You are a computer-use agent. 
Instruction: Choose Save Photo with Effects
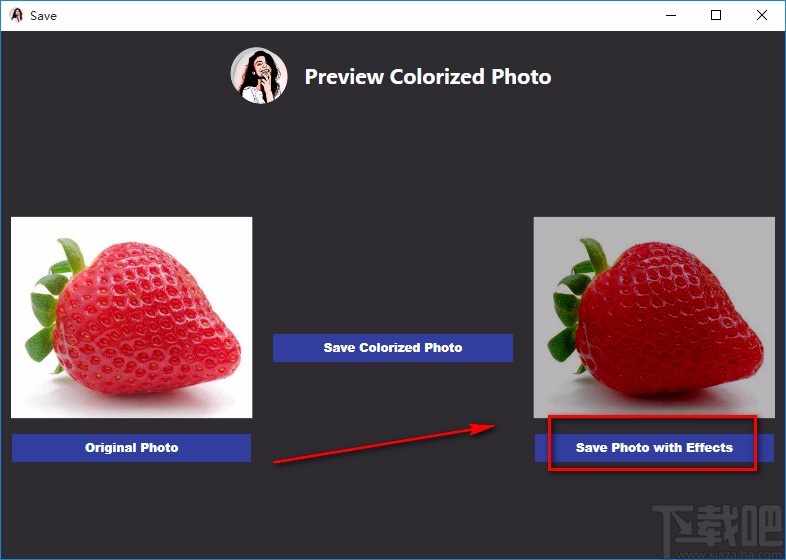point(654,447)
